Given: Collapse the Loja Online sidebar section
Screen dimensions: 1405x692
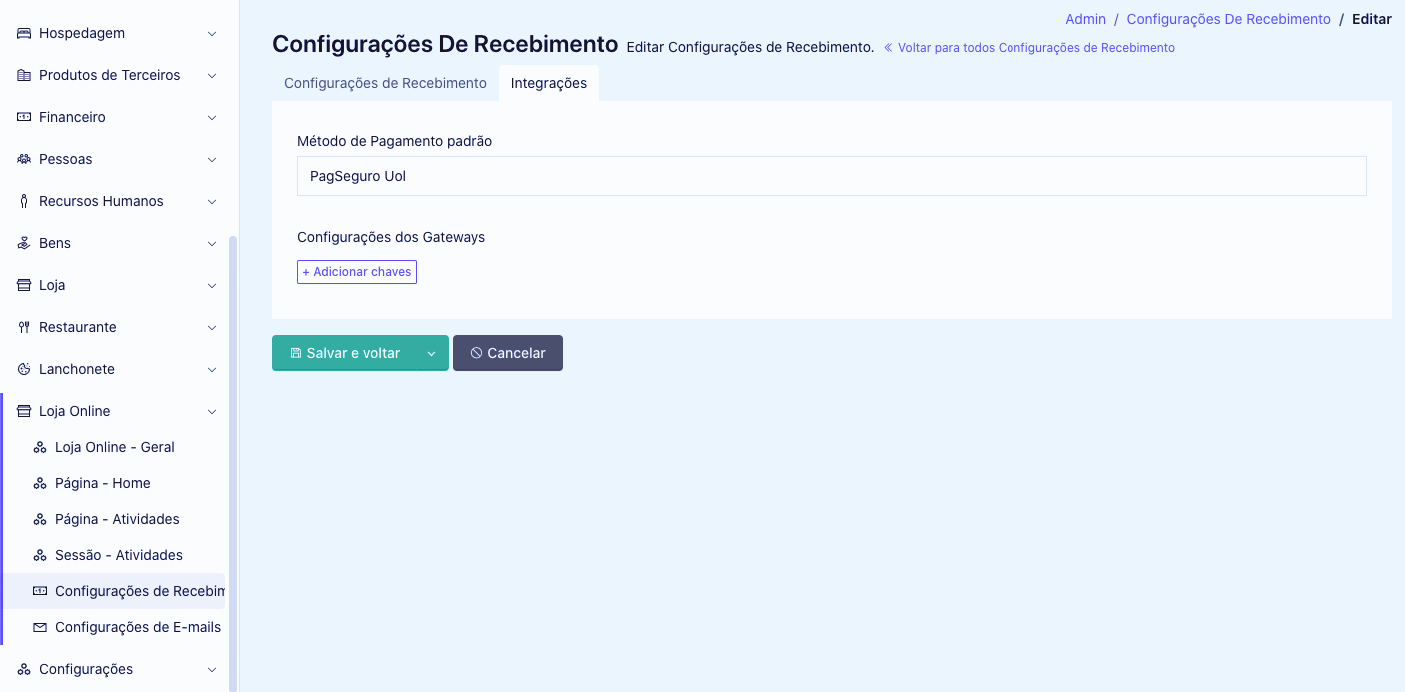Looking at the screenshot, I should tap(211, 411).
